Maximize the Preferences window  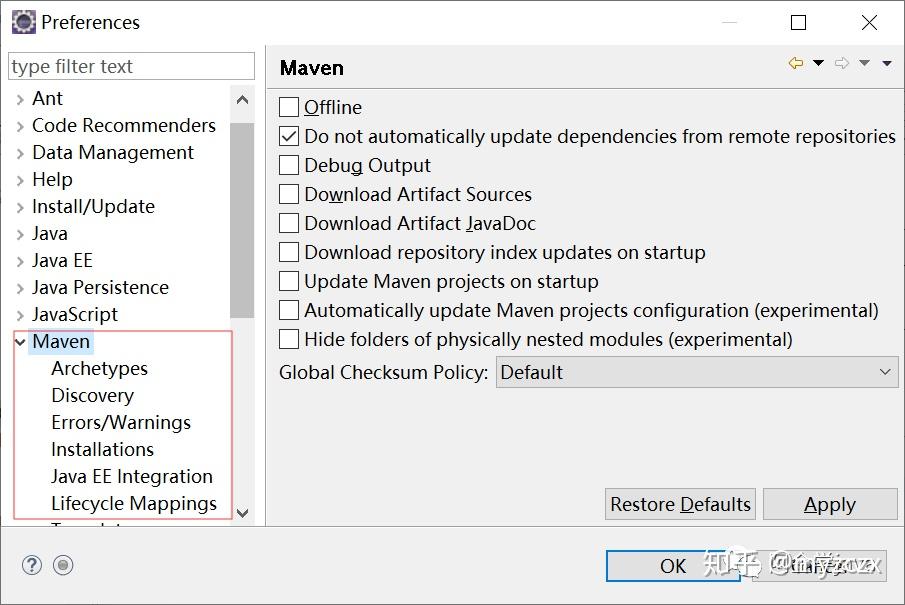point(798,22)
